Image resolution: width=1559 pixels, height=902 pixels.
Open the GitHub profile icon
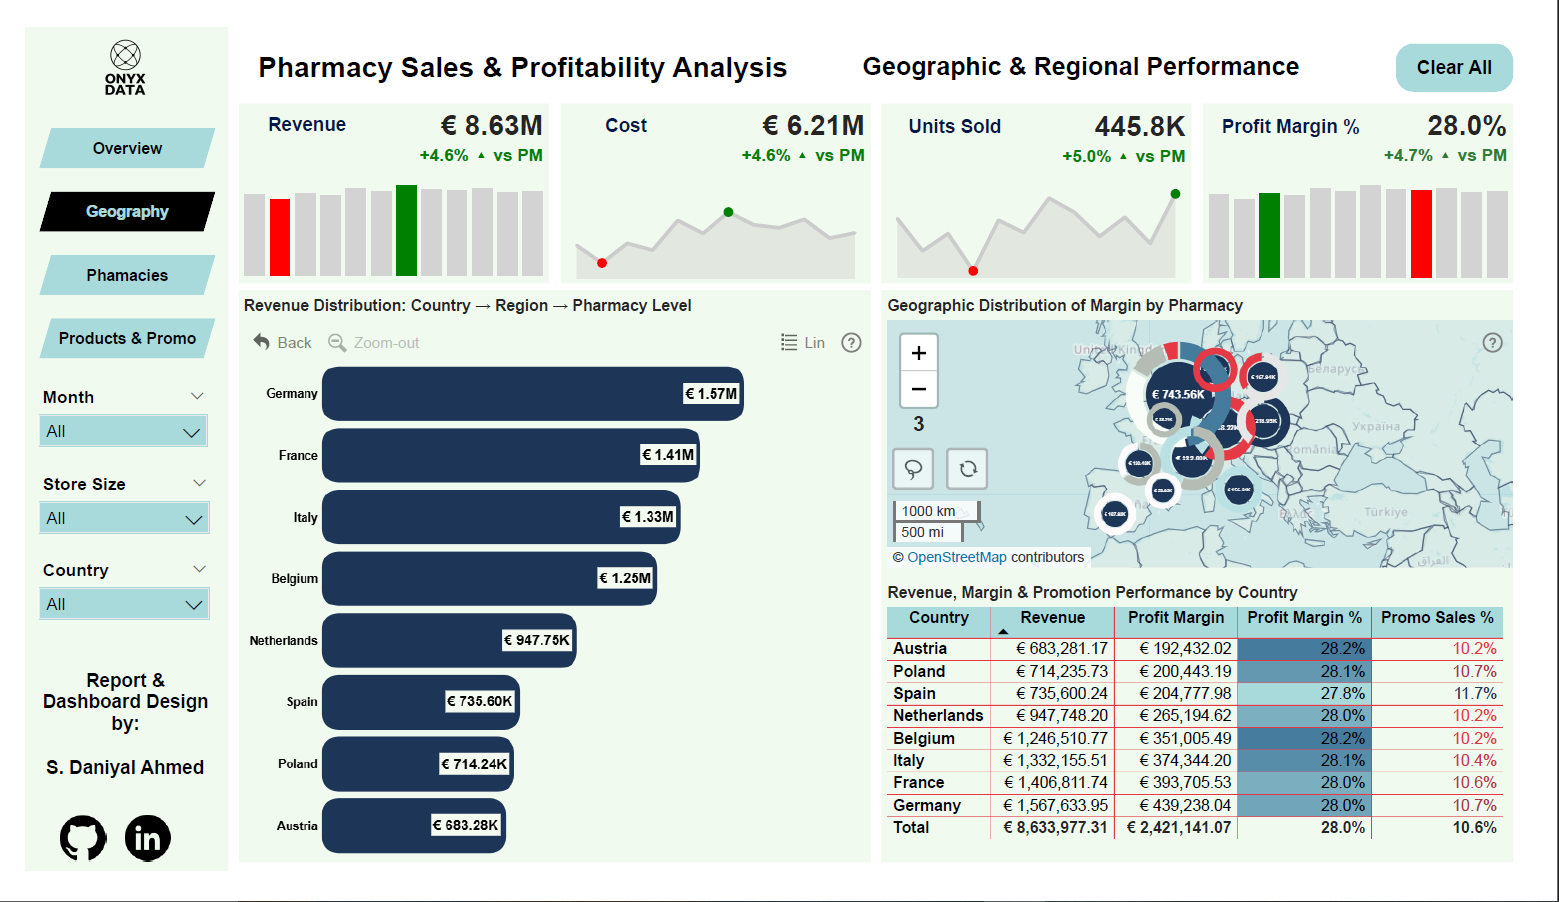(83, 838)
